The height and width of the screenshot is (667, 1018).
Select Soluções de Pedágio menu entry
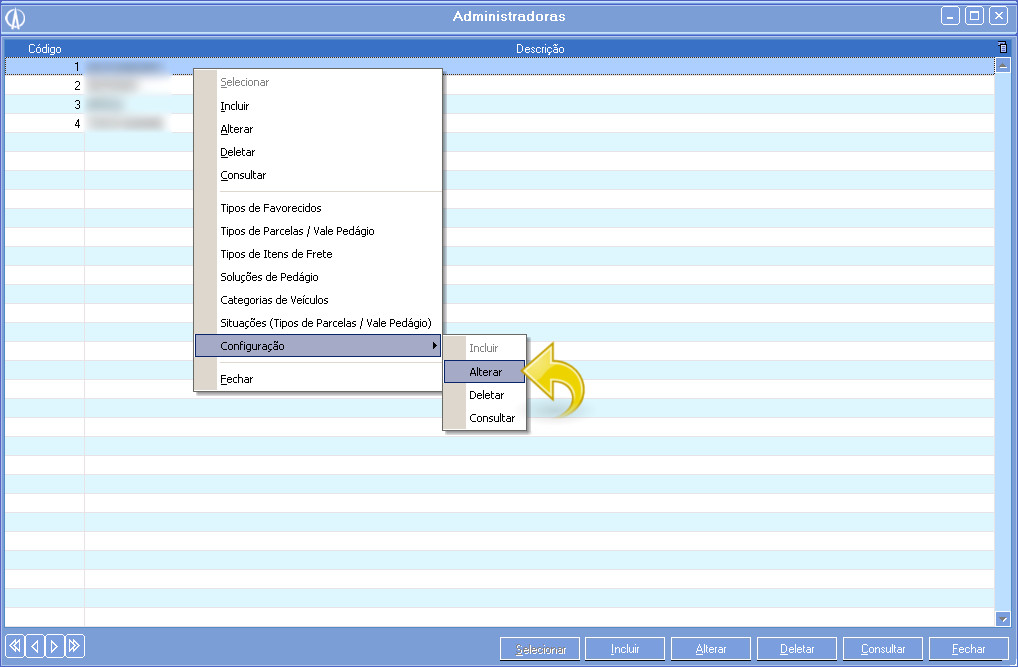click(269, 277)
